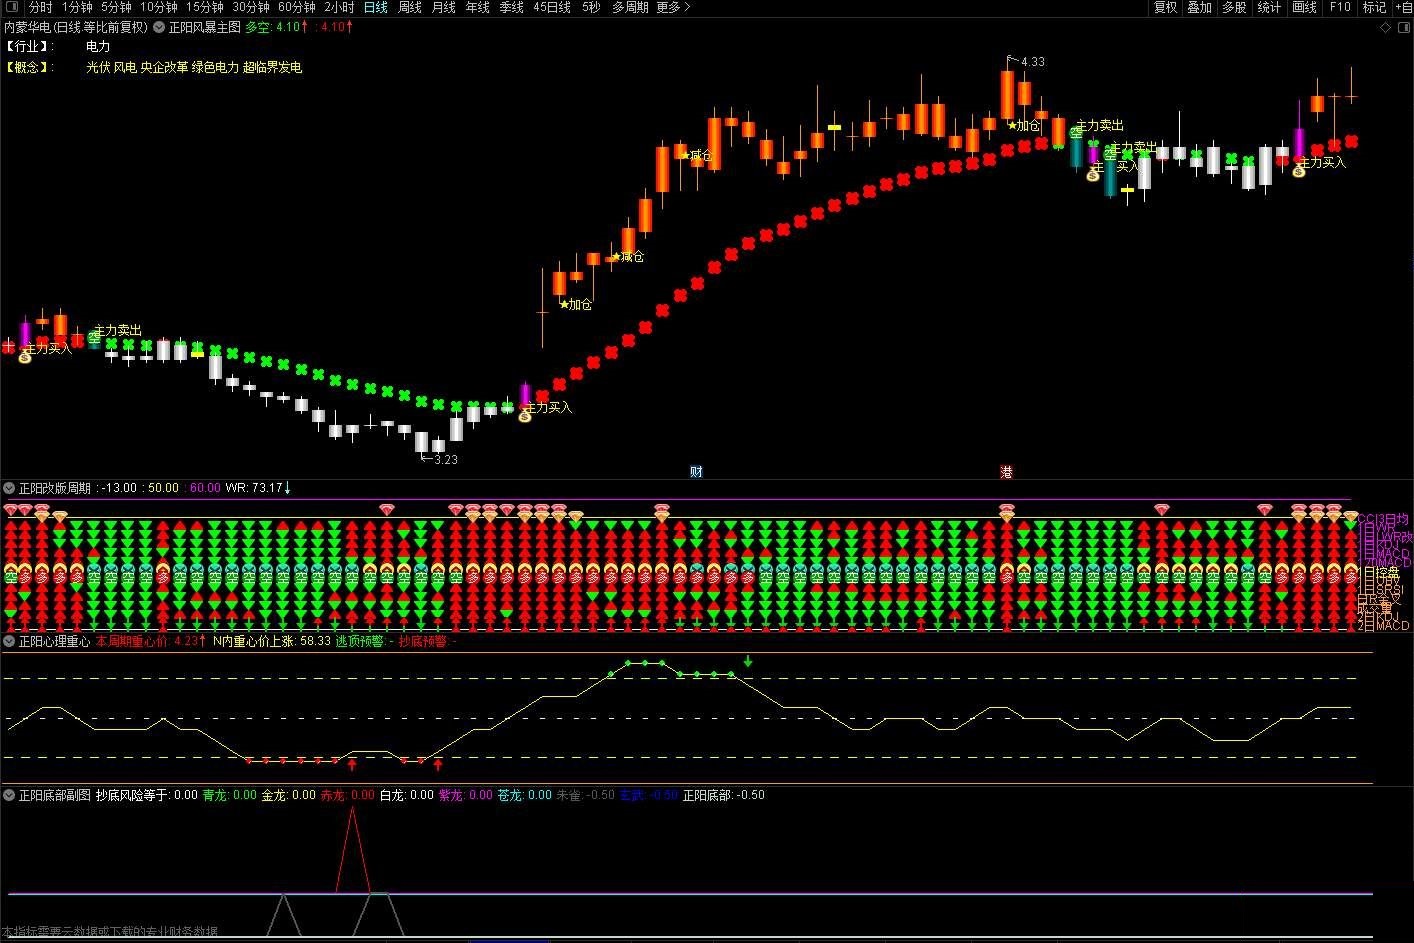Select the 5秒 period
Screen dimensions: 1414x943
coord(591,7)
